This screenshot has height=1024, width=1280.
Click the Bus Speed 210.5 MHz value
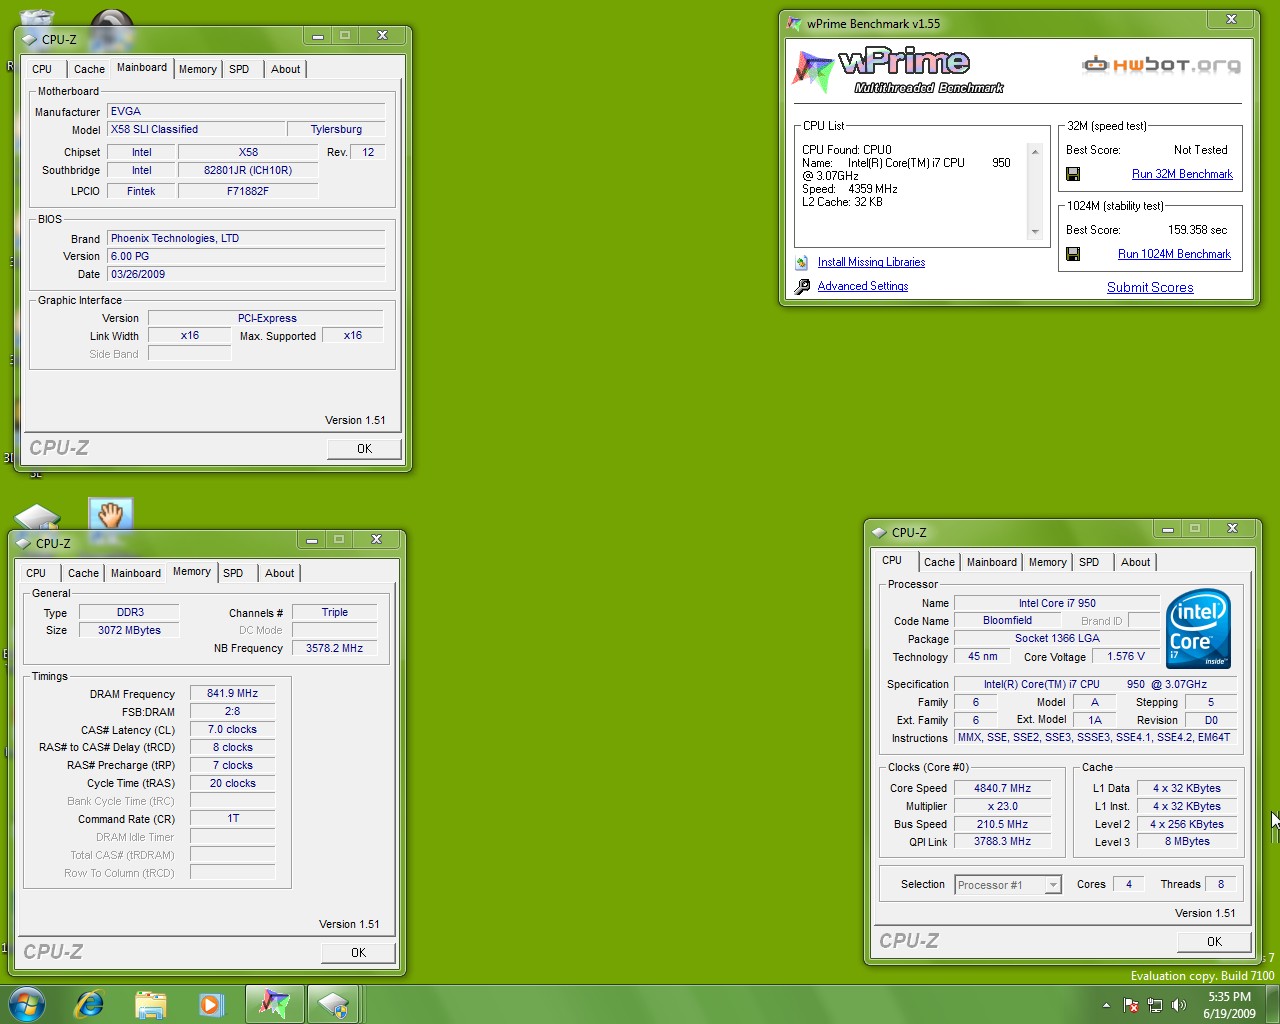point(1002,825)
